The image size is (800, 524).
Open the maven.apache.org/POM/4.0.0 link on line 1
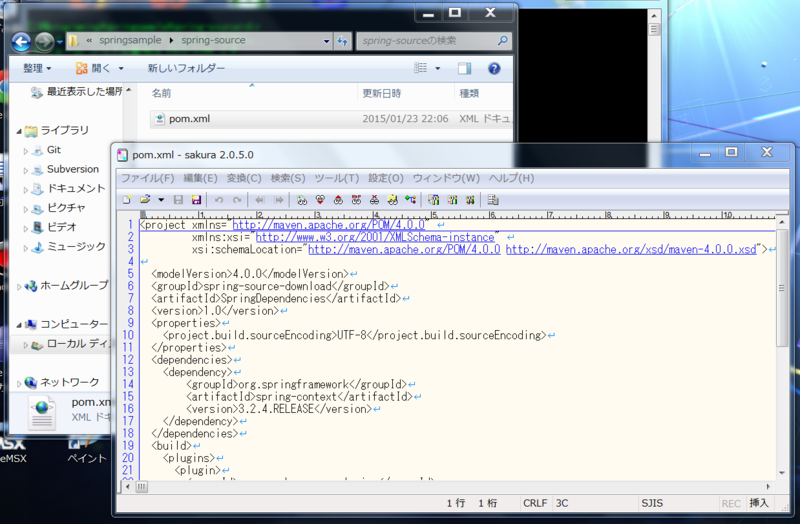329,225
